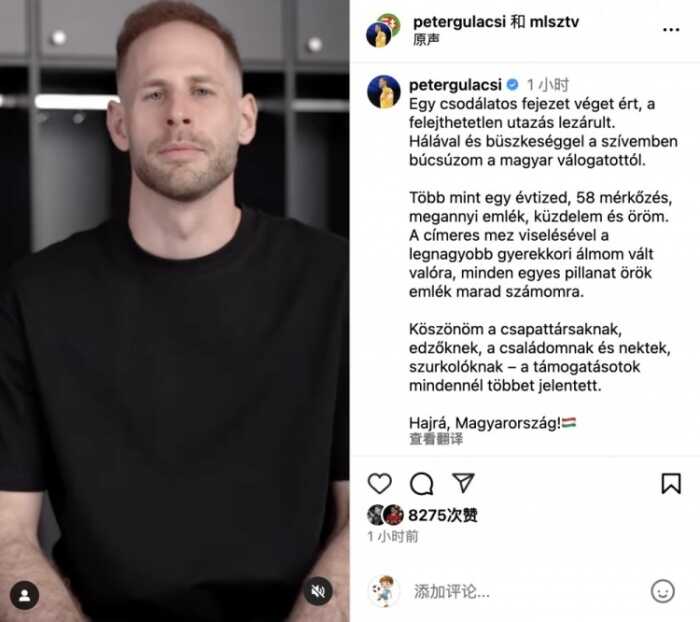Image resolution: width=700 pixels, height=622 pixels.
Task: Click the 添加评论 comment input field
Action: click(525, 591)
